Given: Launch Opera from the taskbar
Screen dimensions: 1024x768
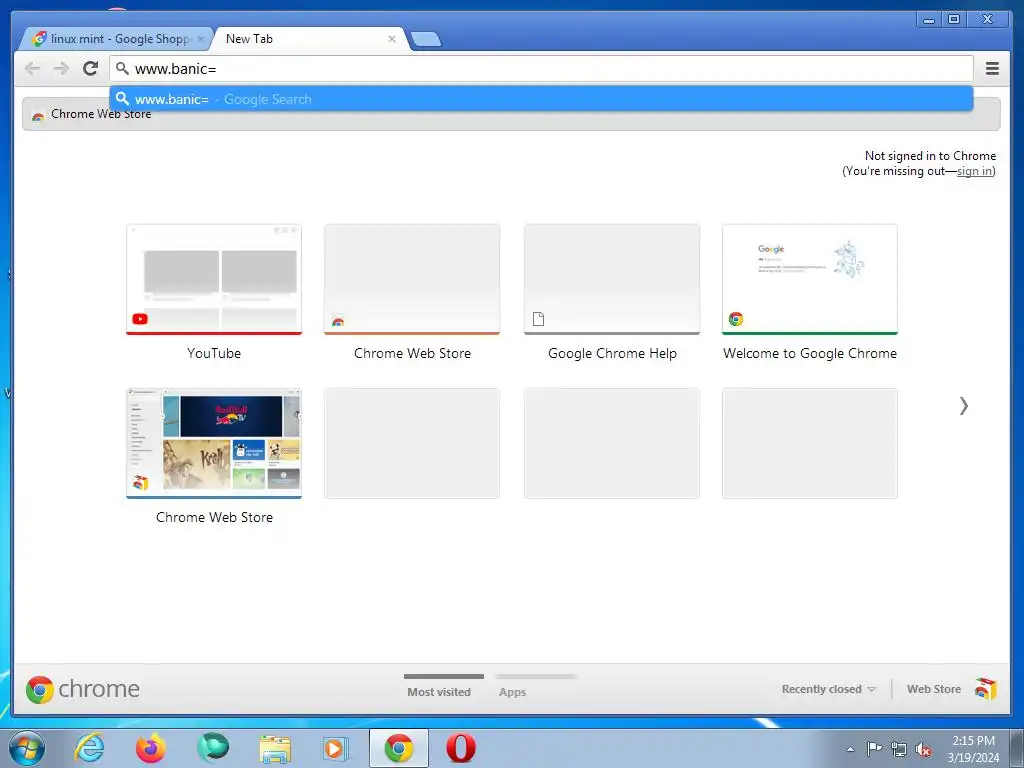Looking at the screenshot, I should 460,748.
